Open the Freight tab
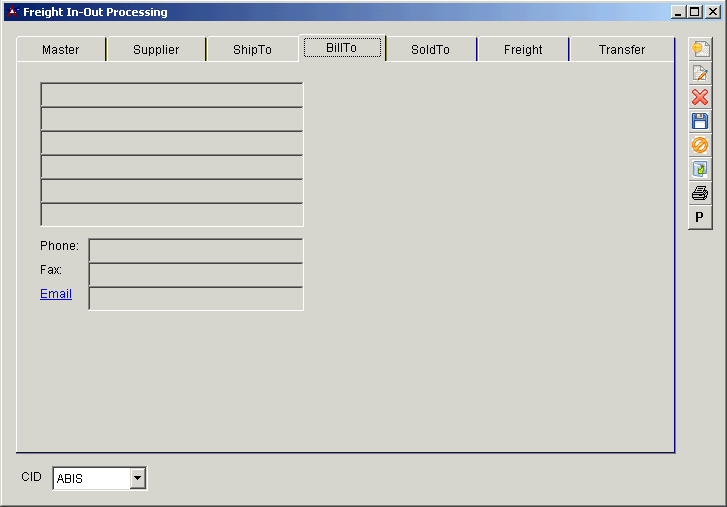The height and width of the screenshot is (507, 727). 523,50
